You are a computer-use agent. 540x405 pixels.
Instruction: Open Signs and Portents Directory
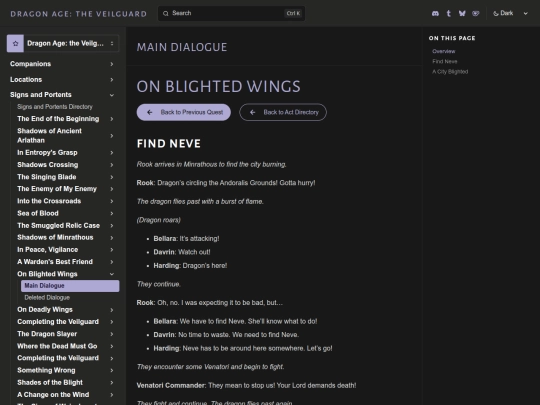click(x=55, y=107)
